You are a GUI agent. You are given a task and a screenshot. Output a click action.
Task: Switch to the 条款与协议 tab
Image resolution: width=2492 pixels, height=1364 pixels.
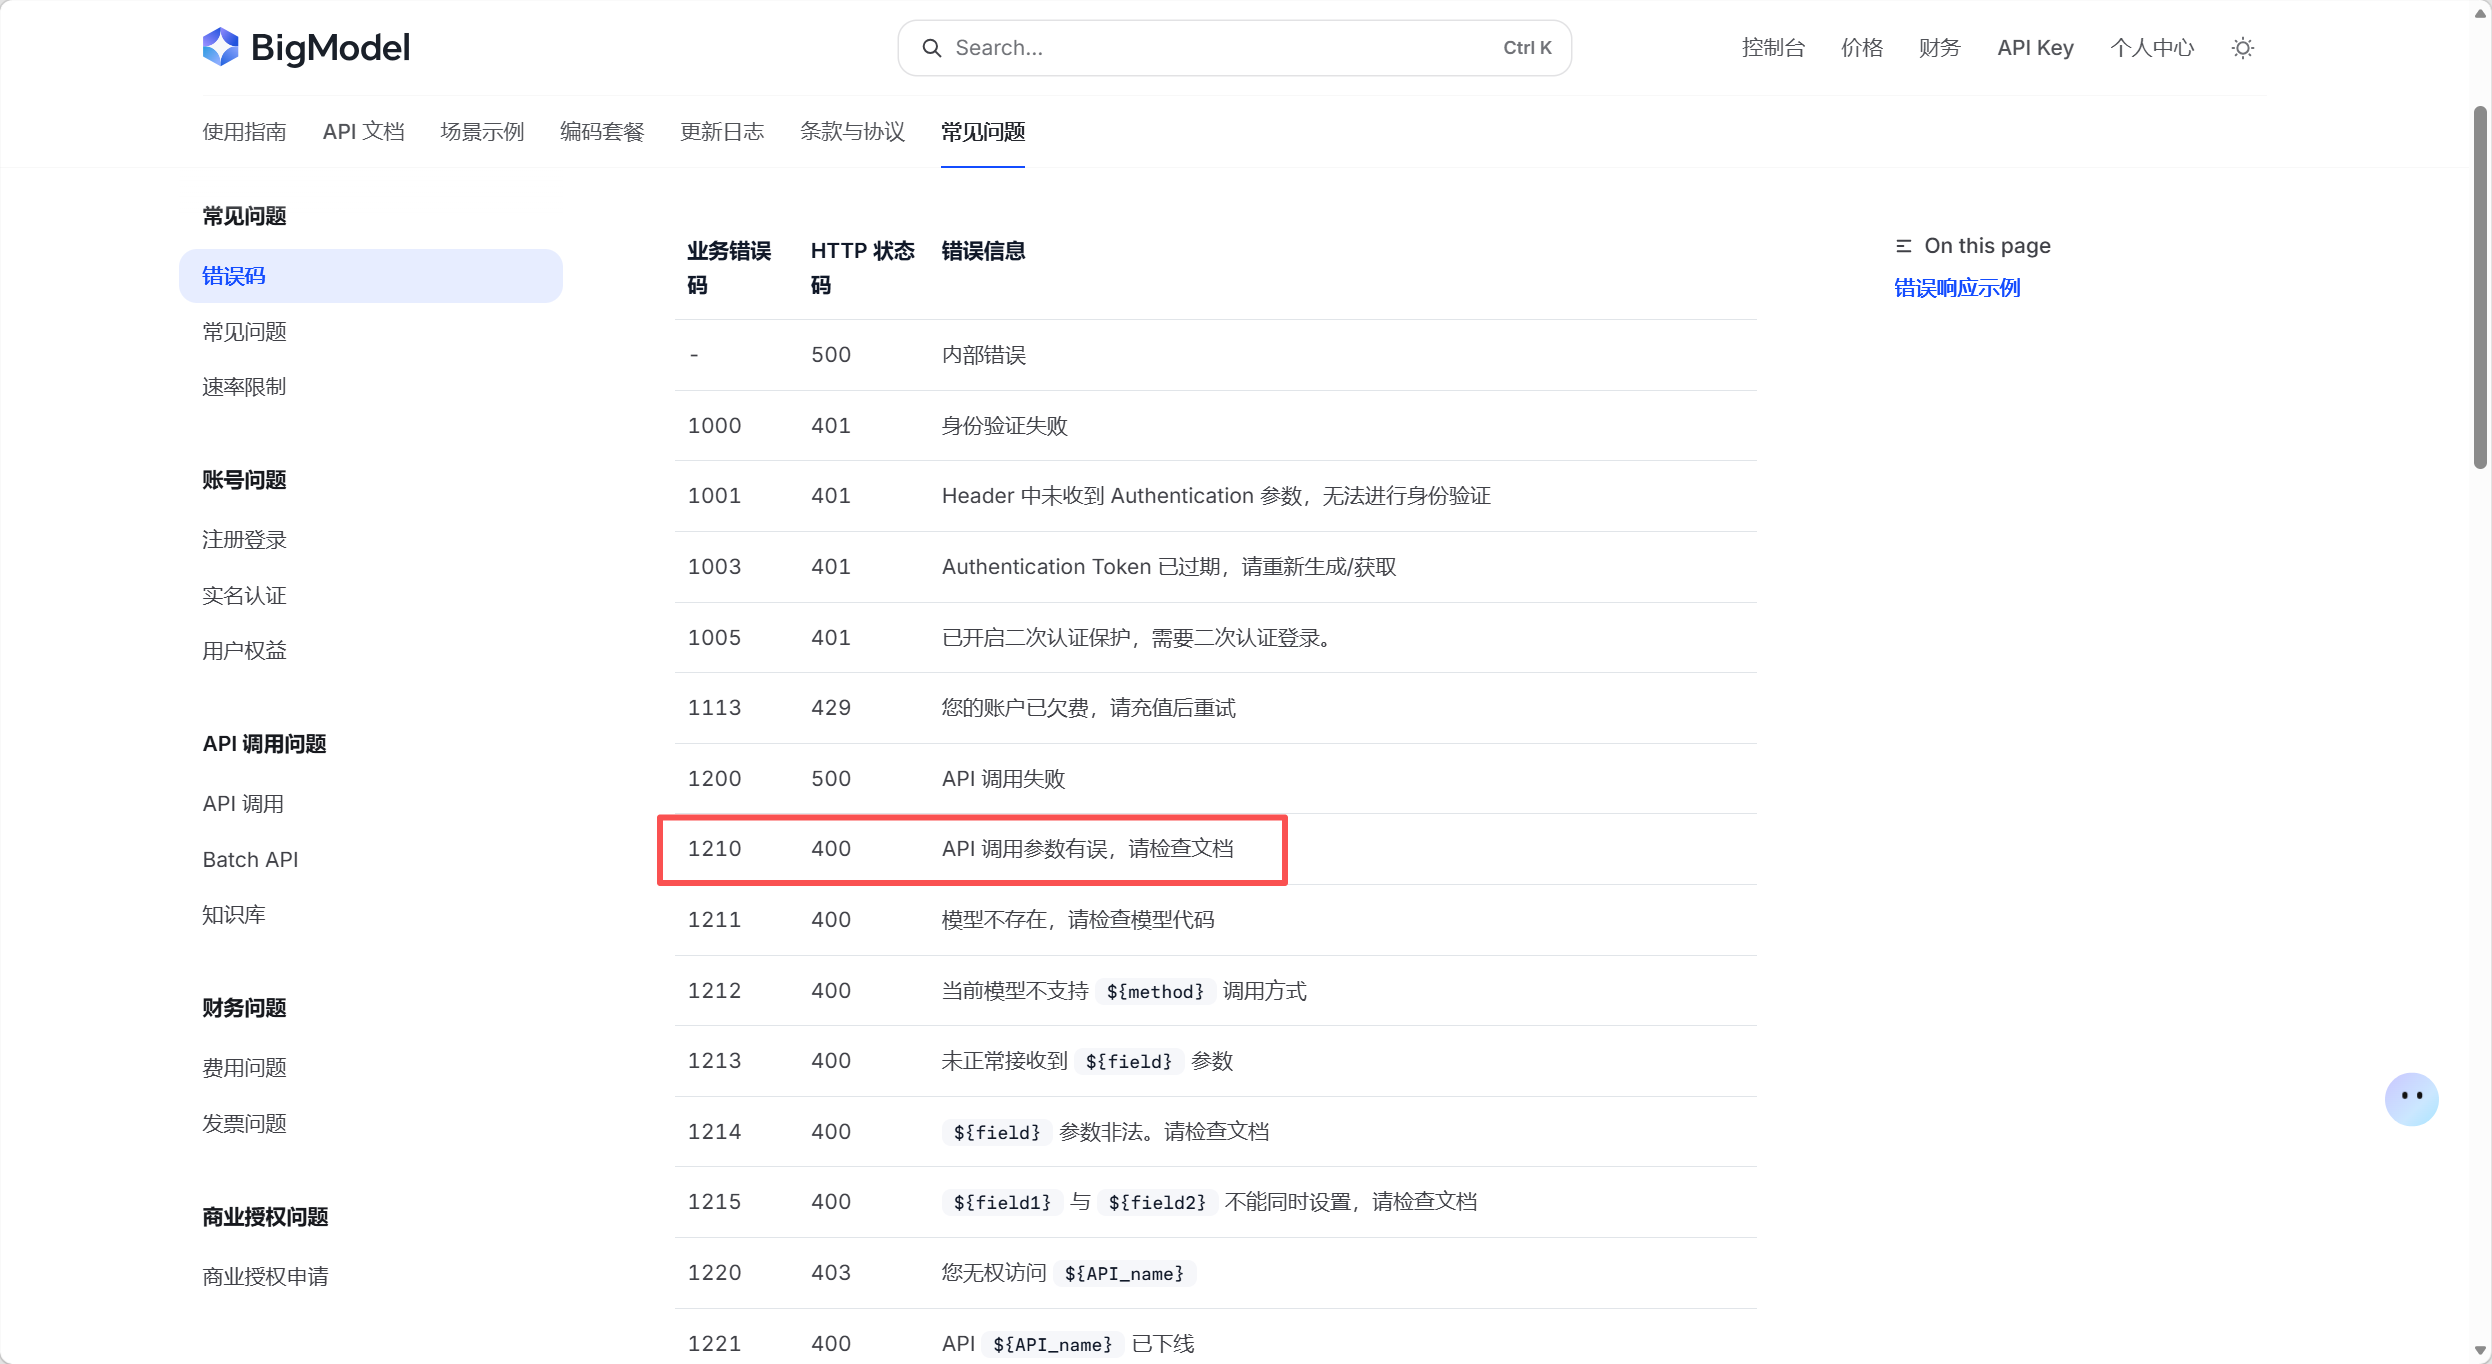coord(852,132)
